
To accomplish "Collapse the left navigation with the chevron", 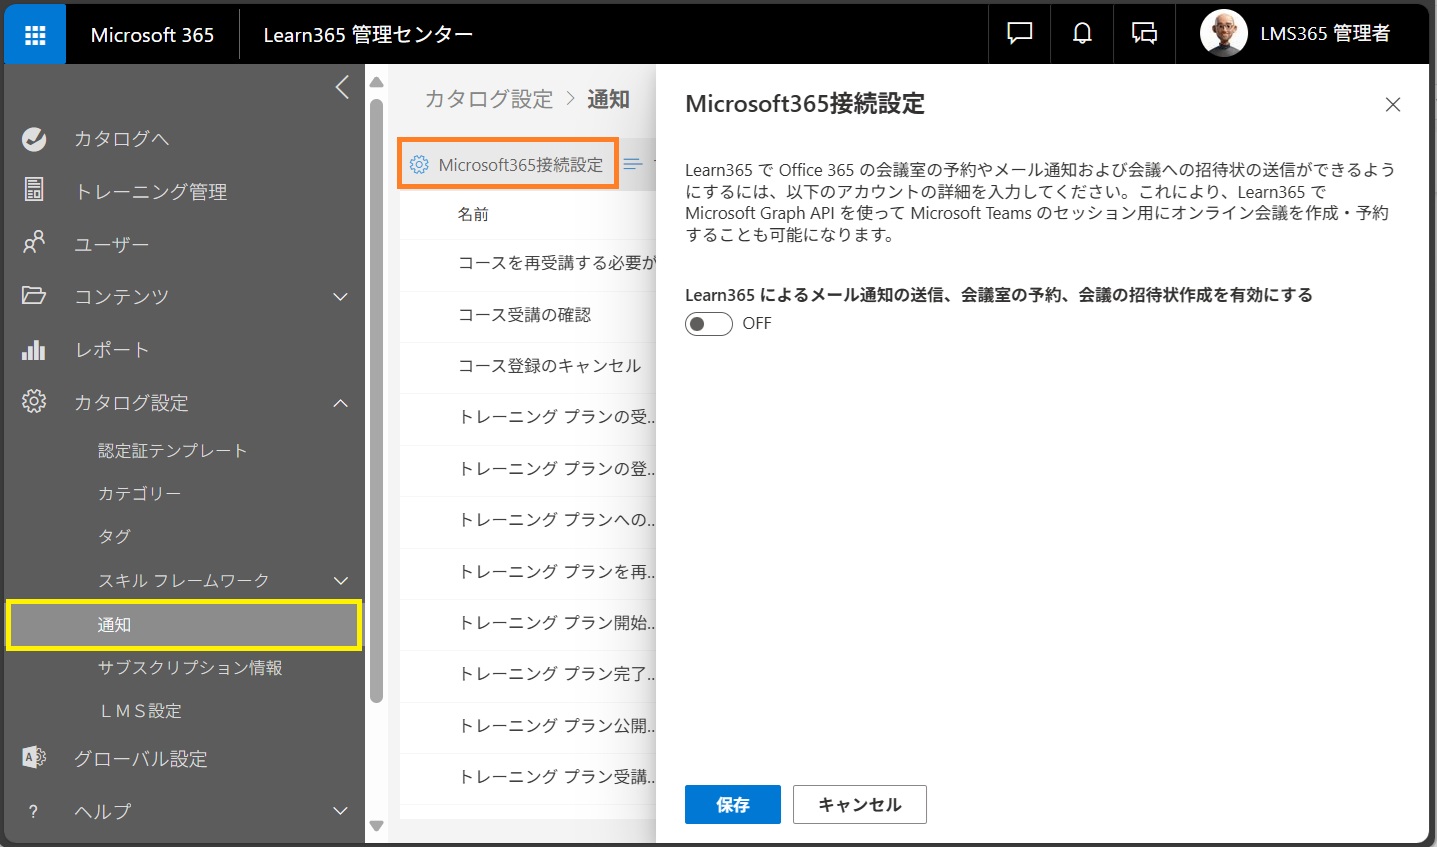I will tap(342, 87).
